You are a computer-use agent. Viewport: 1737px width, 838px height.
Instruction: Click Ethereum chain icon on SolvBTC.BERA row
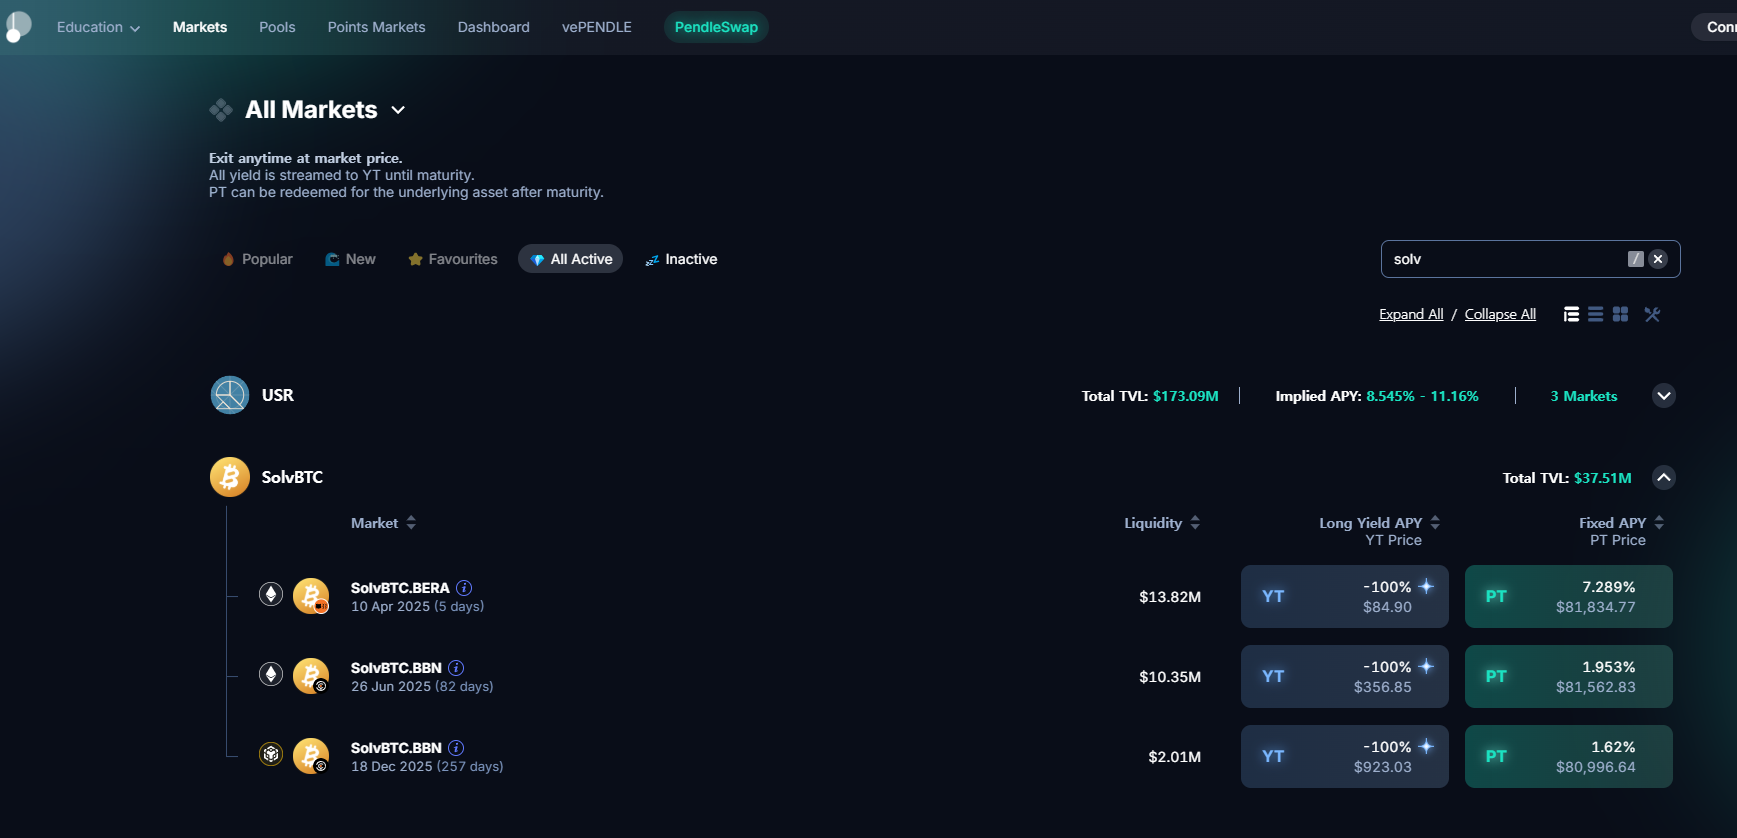pyautogui.click(x=271, y=594)
